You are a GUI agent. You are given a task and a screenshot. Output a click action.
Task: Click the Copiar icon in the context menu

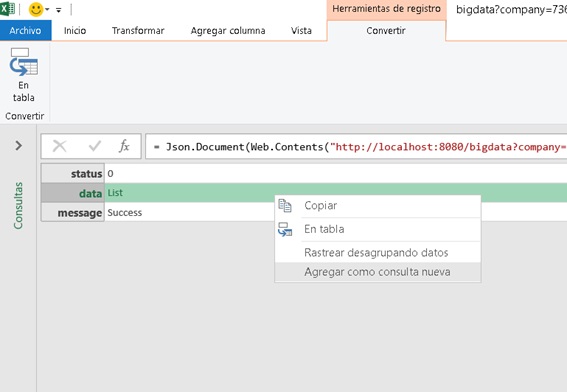click(285, 205)
